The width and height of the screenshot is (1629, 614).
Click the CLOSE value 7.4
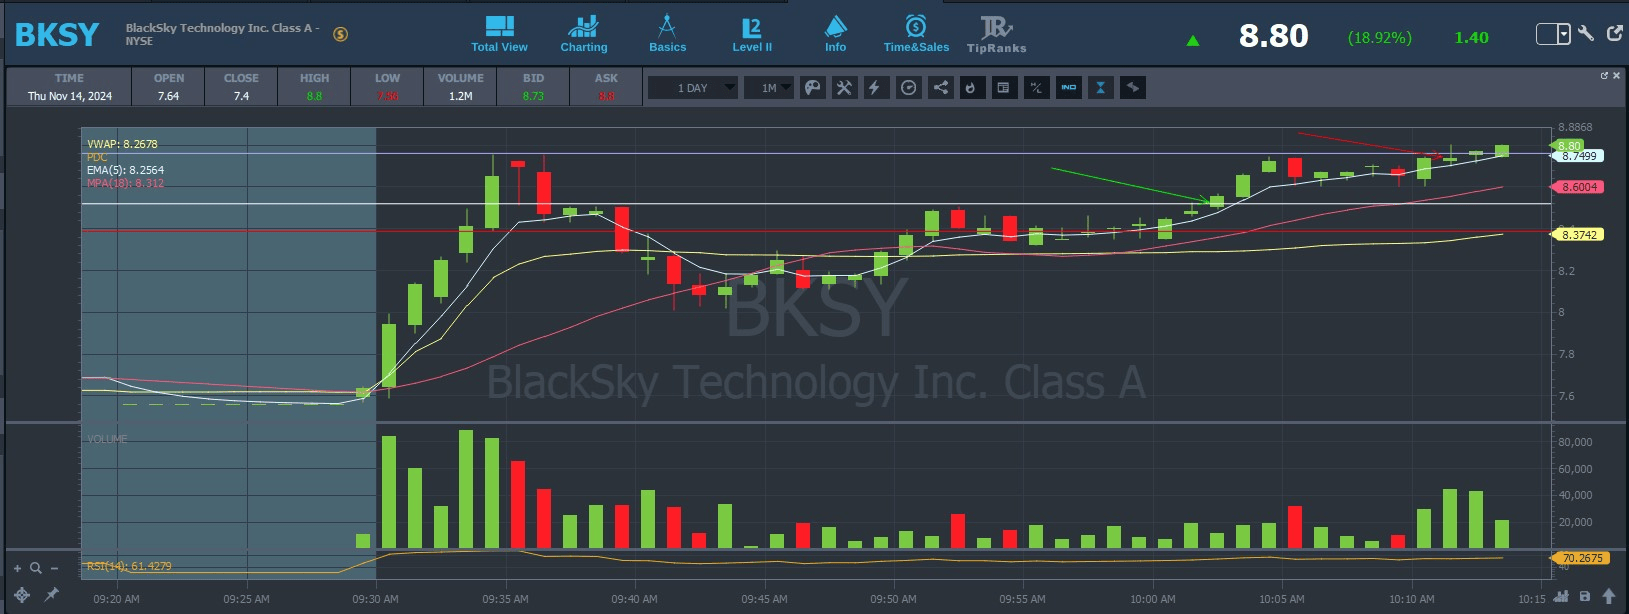pos(241,96)
